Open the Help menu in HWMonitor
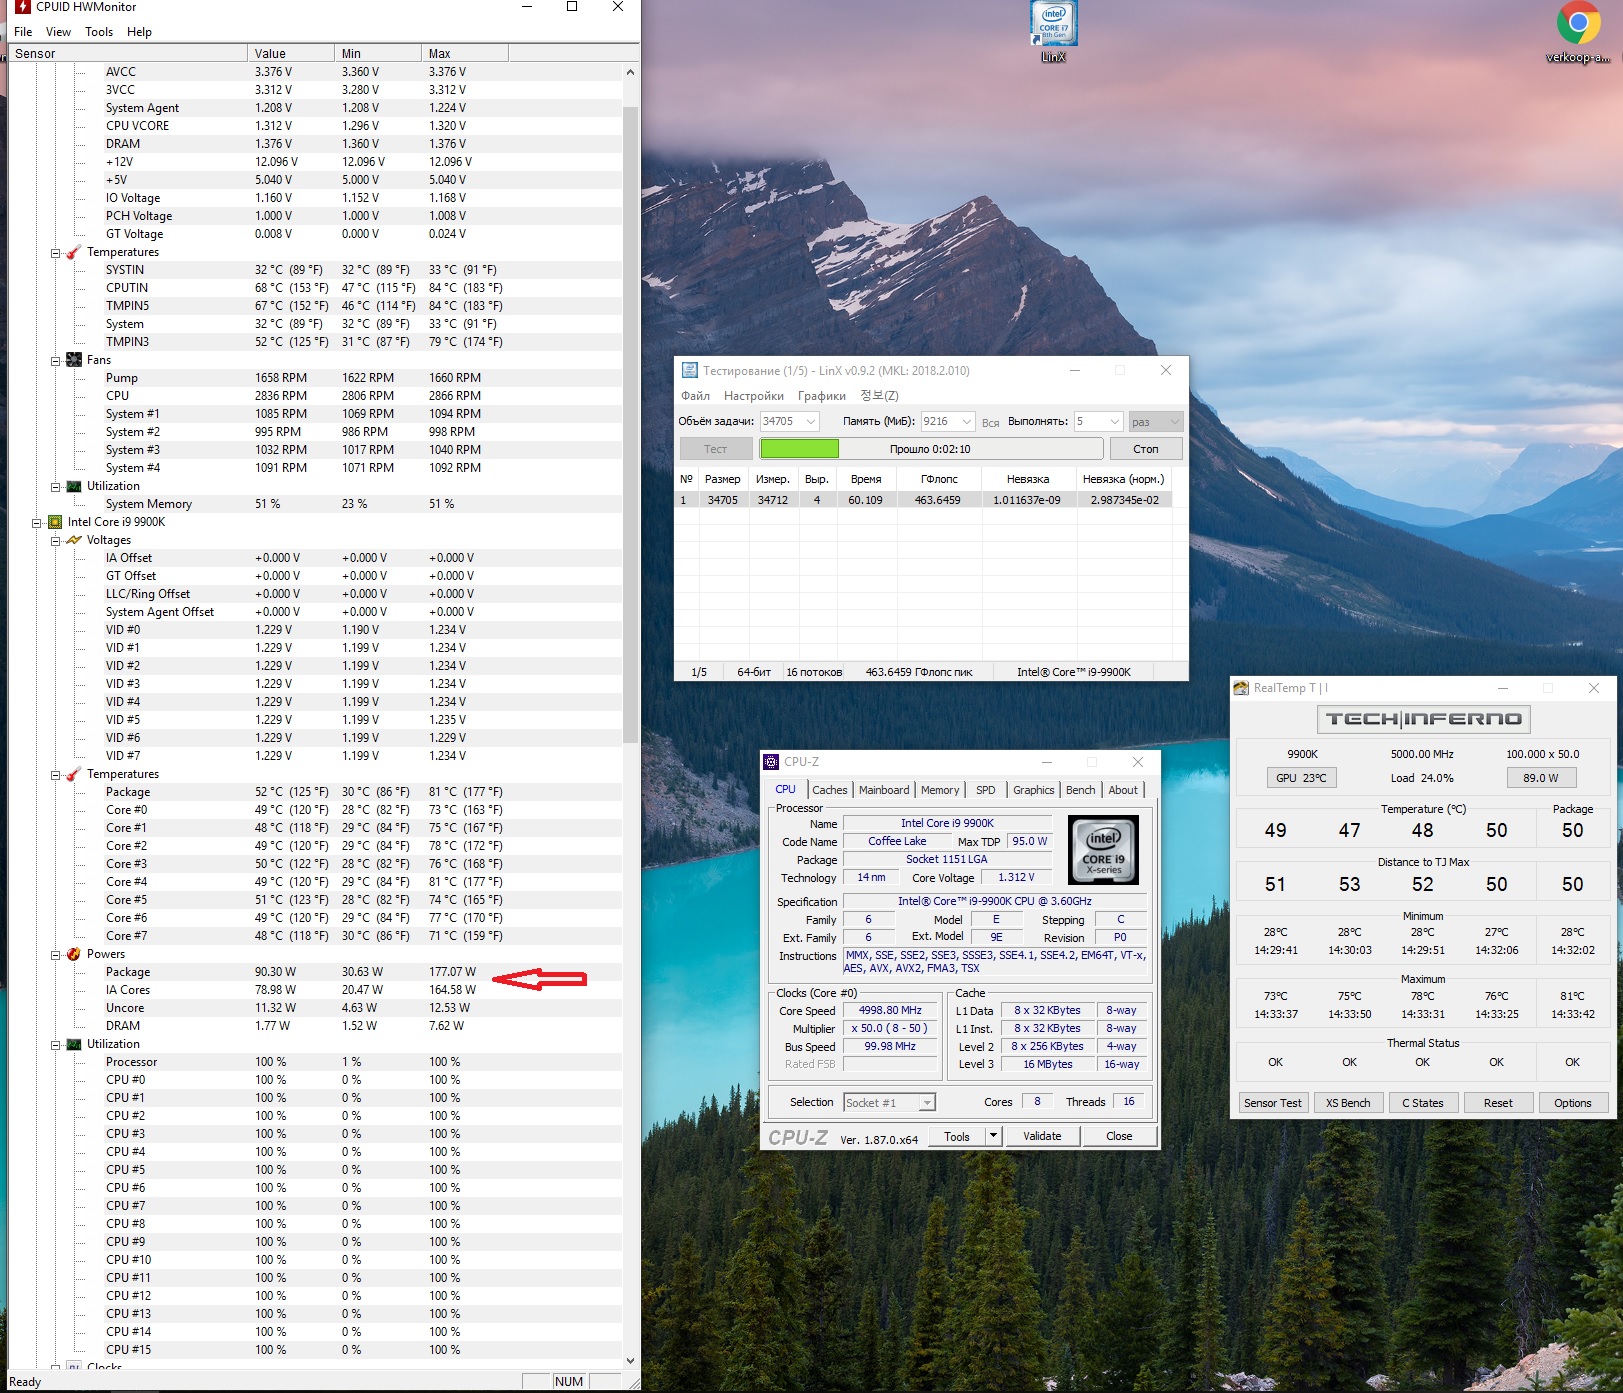Screen dimensions: 1623x1393 [x=139, y=32]
